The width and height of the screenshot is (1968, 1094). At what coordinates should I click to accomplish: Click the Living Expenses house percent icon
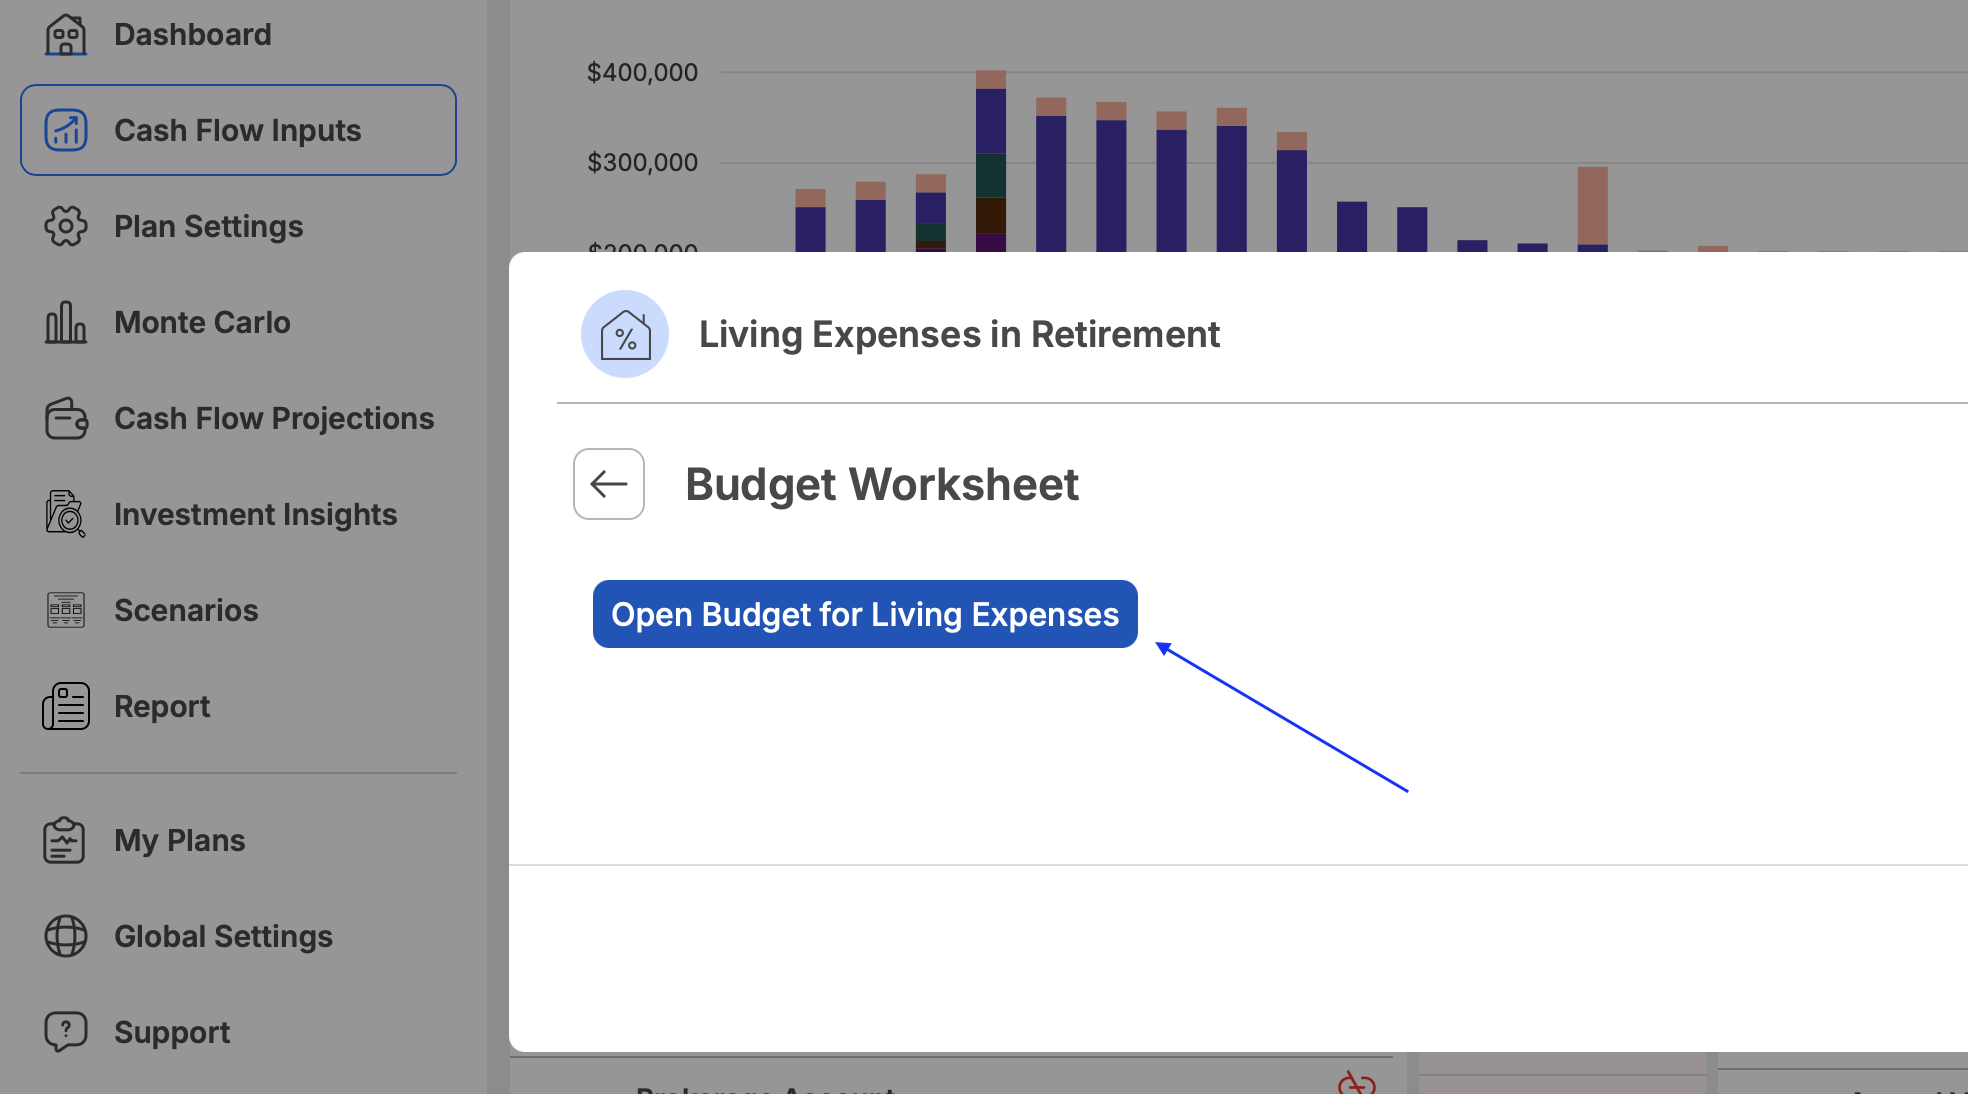tap(625, 334)
